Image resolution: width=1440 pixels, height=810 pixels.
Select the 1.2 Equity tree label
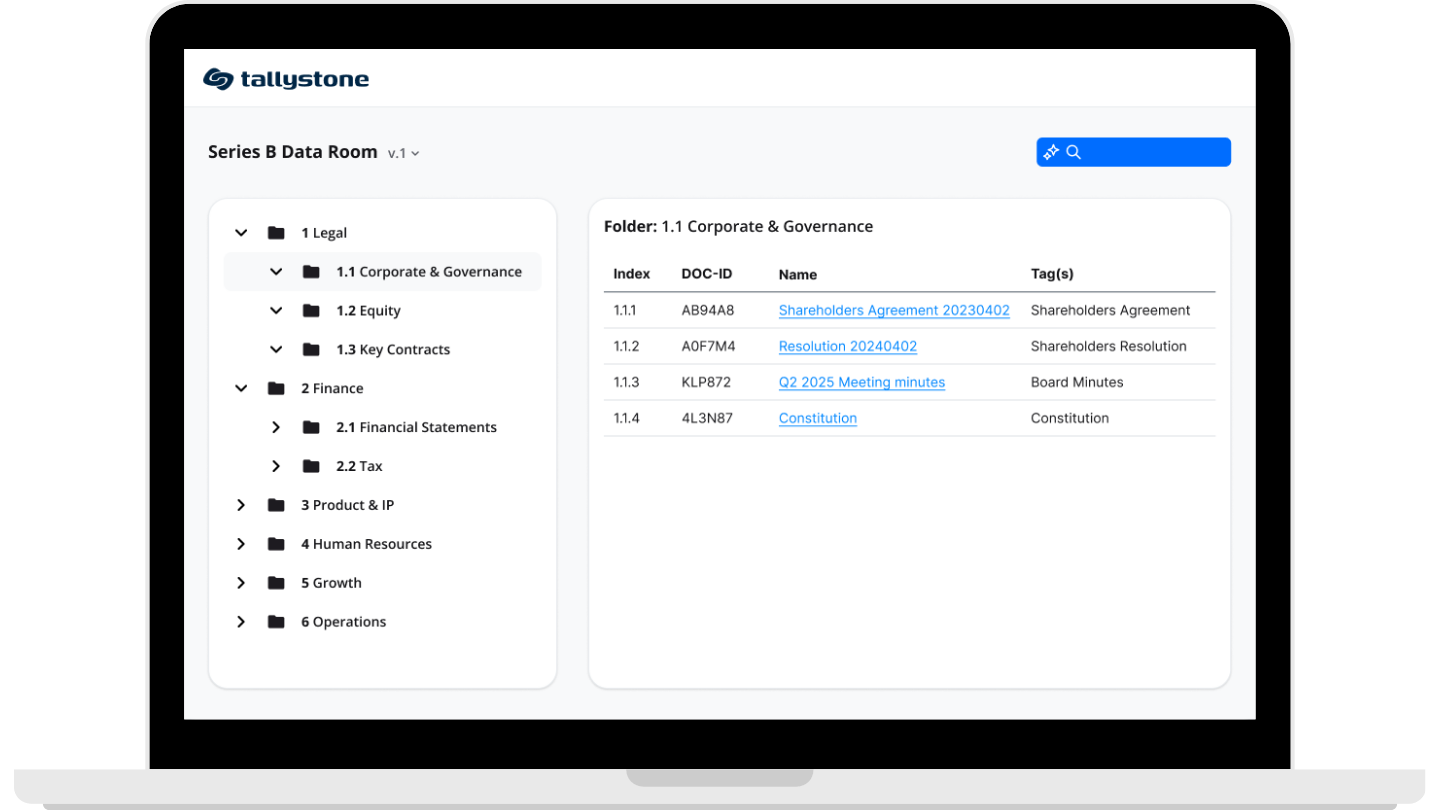pos(368,311)
